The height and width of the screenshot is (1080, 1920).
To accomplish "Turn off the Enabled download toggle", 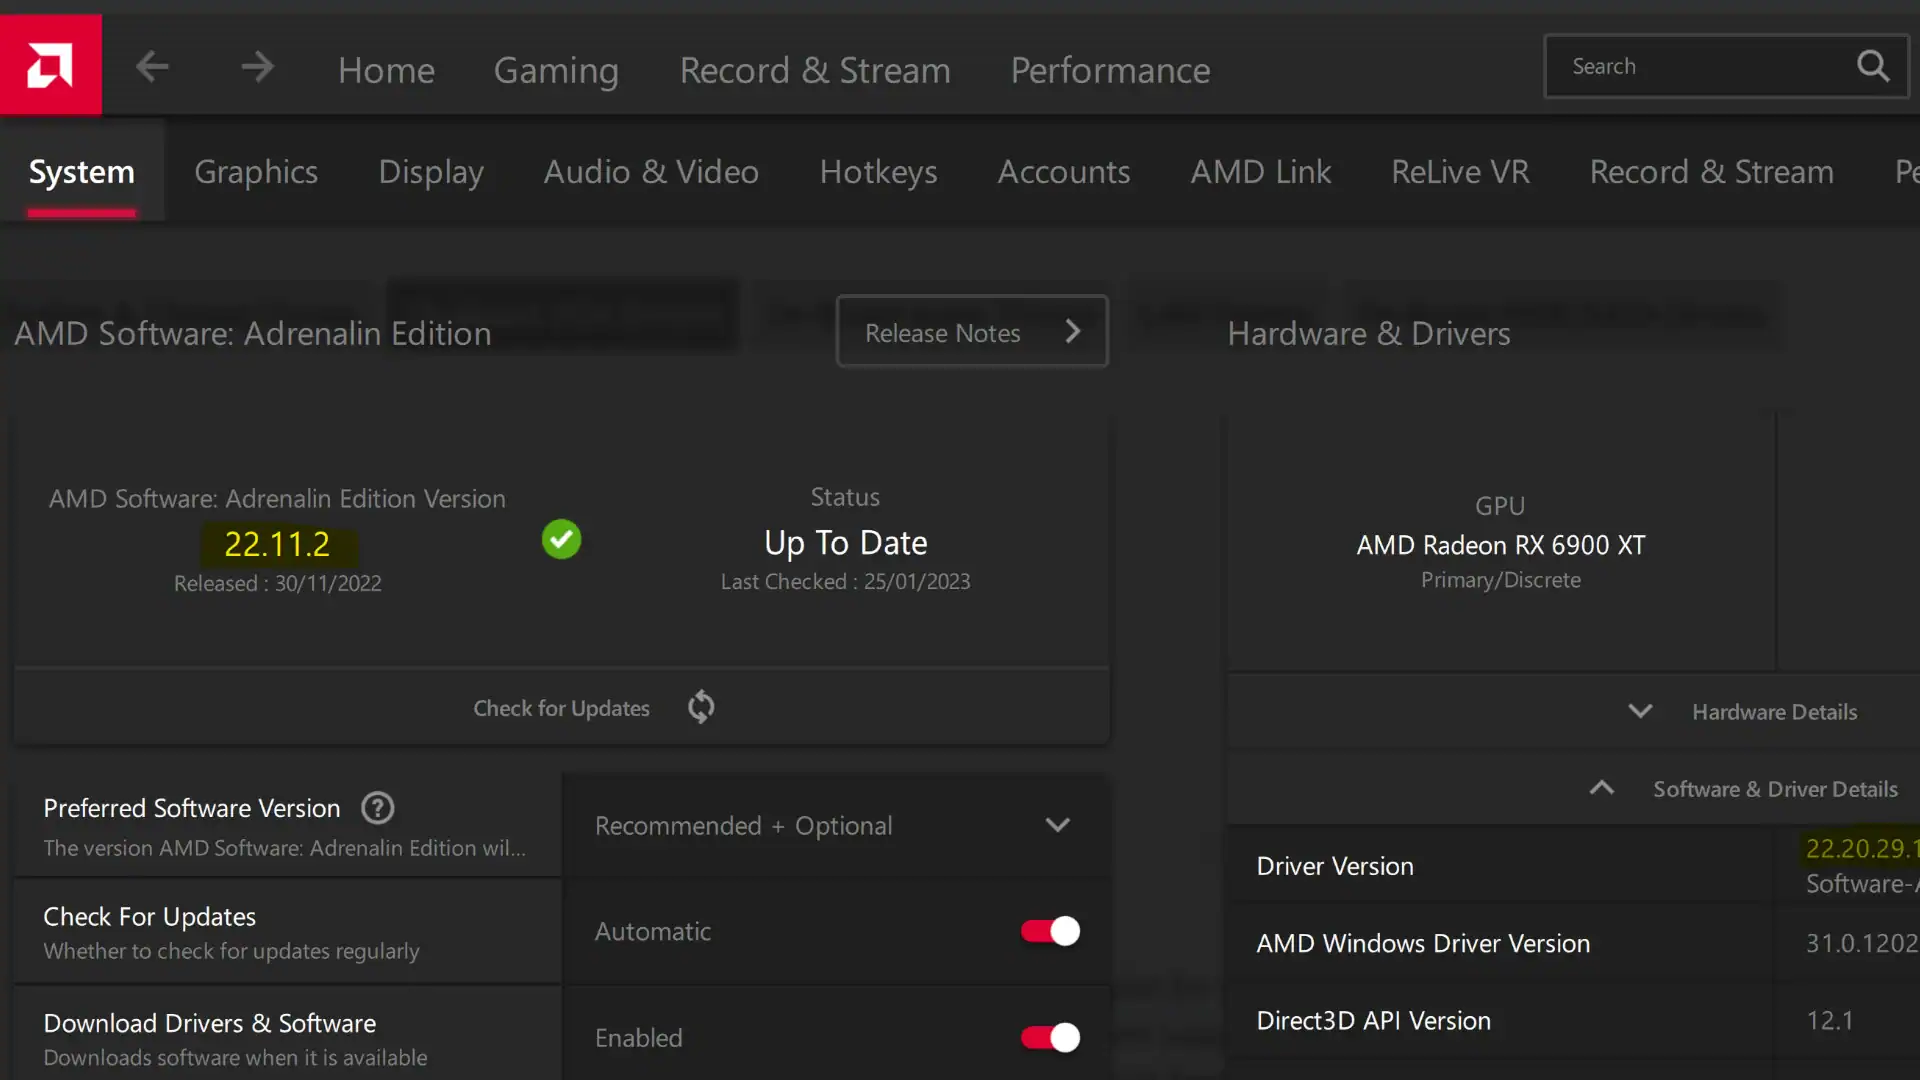I will pyautogui.click(x=1049, y=1038).
